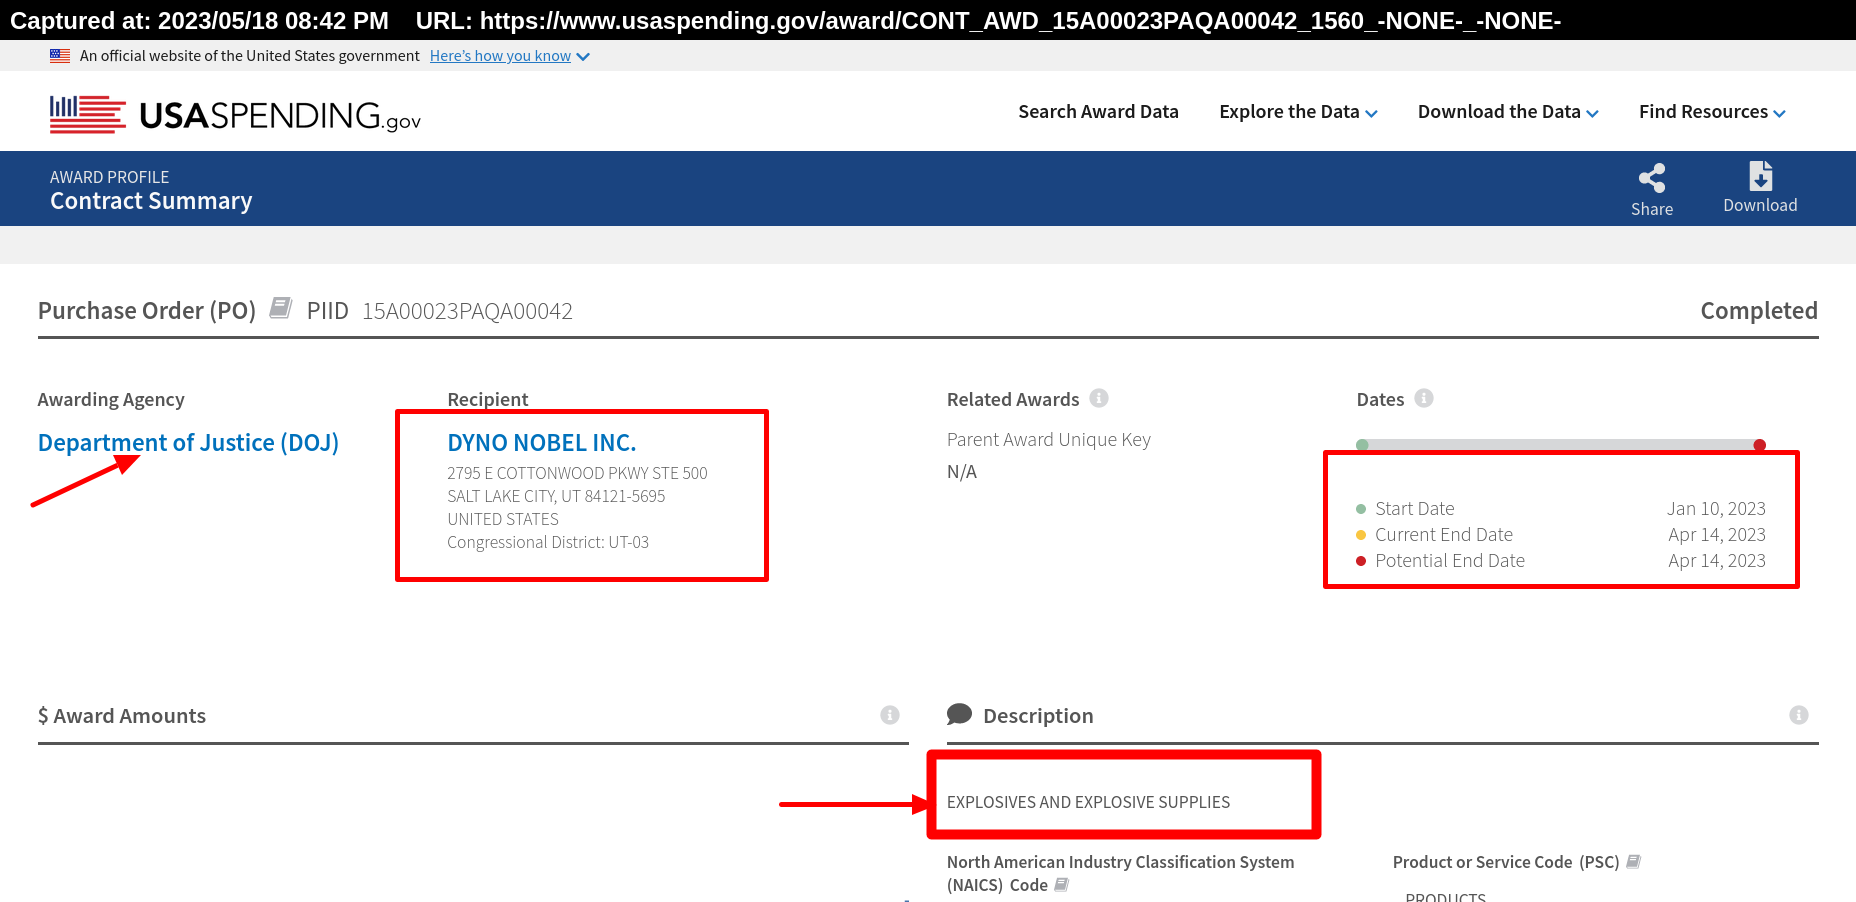The width and height of the screenshot is (1856, 902).
Task: Click Congressional District: UT-03 text
Action: 548,542
